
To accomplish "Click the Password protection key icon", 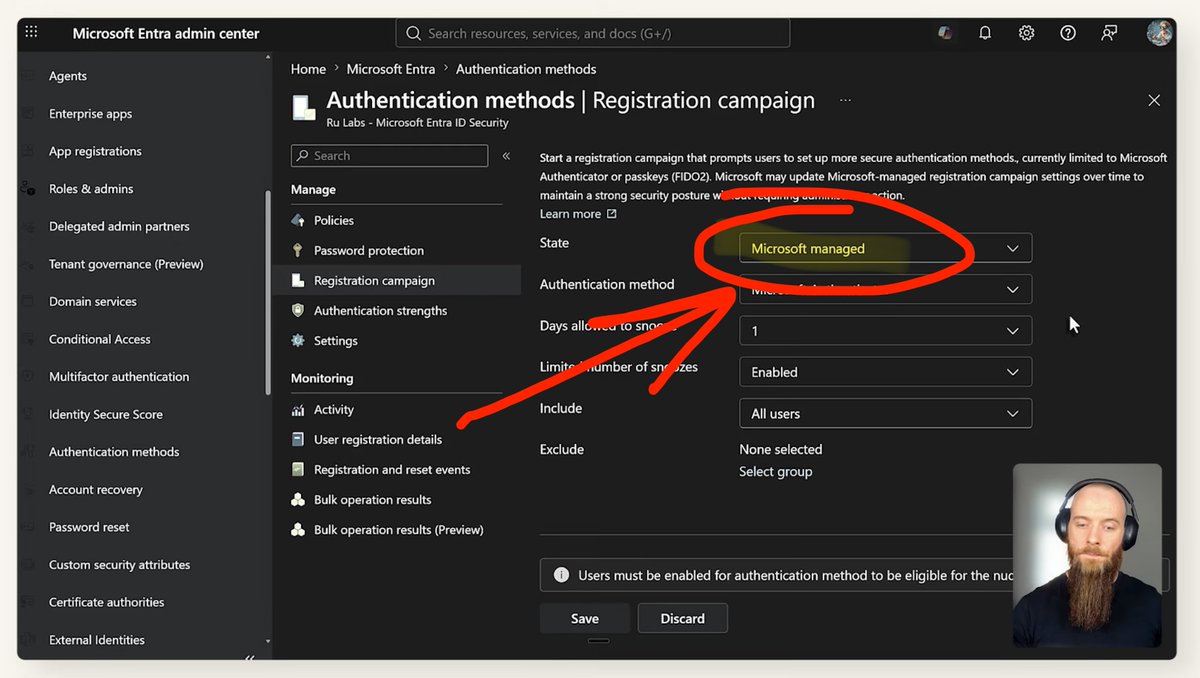I will pos(298,250).
